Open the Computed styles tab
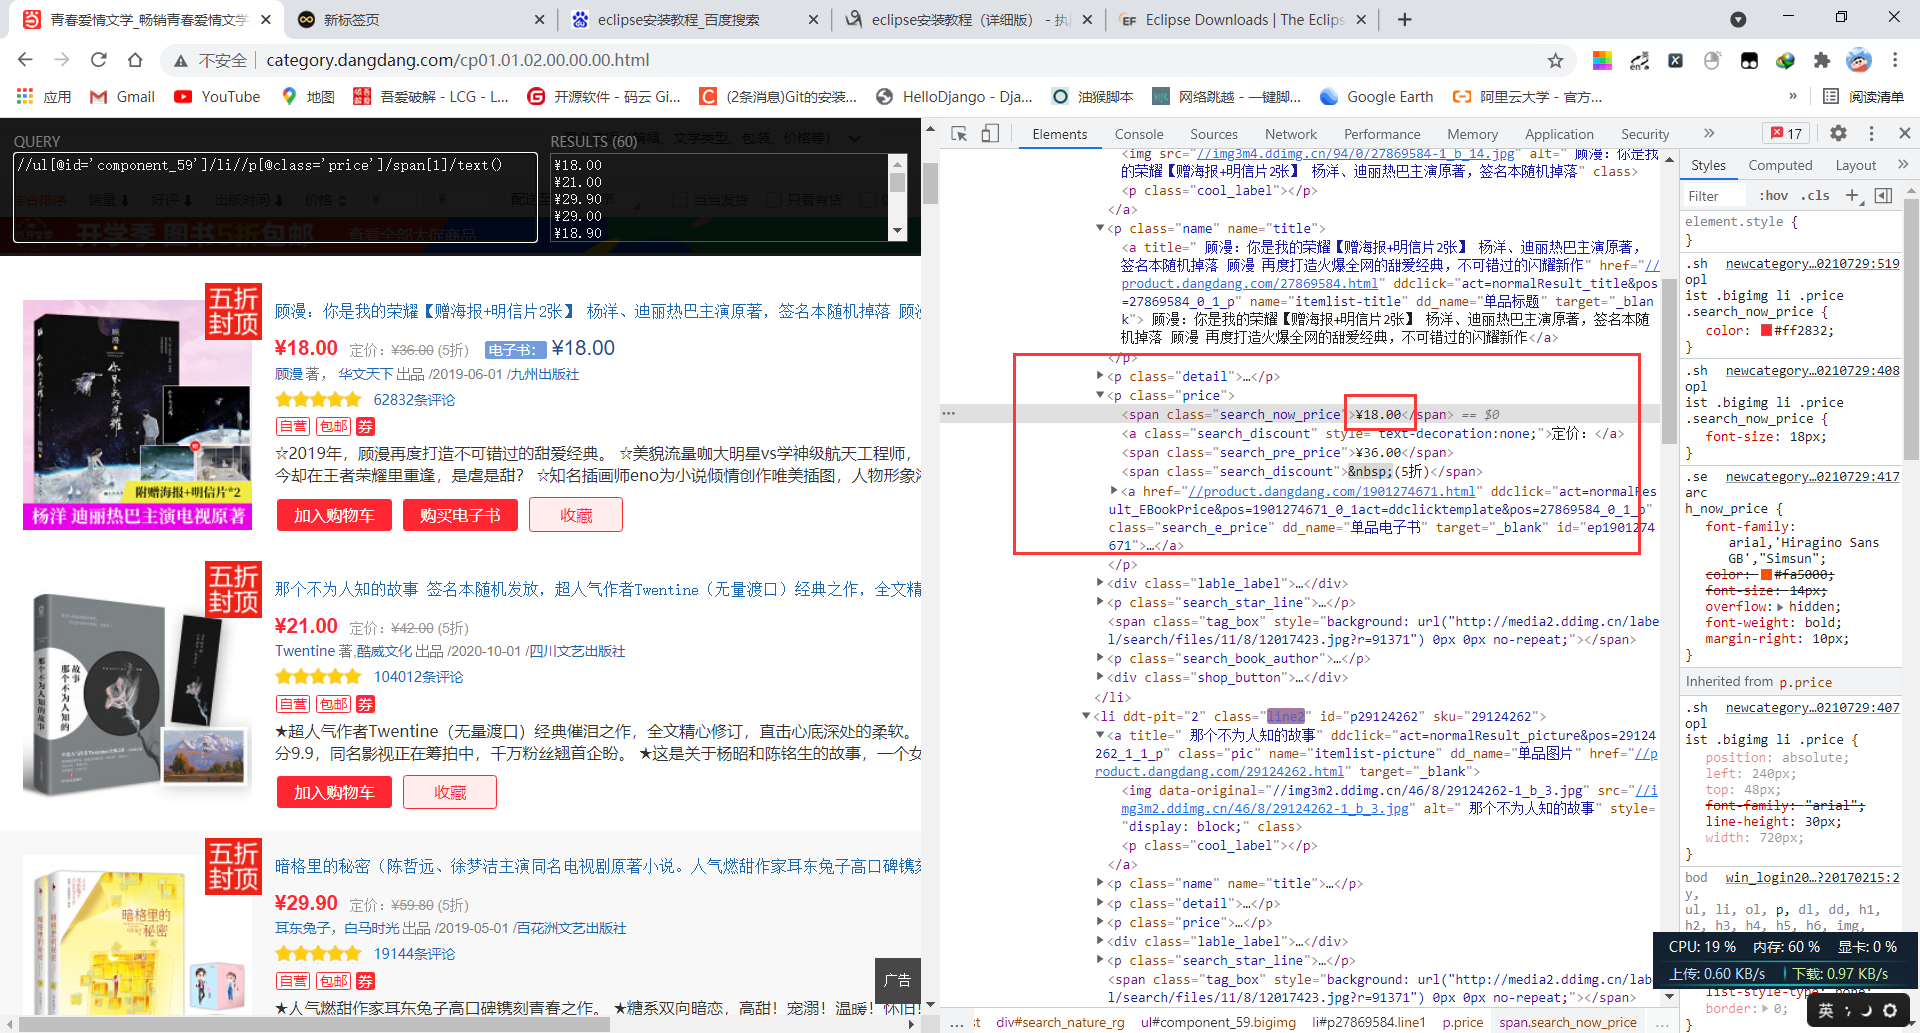The image size is (1920, 1033). point(1780,165)
